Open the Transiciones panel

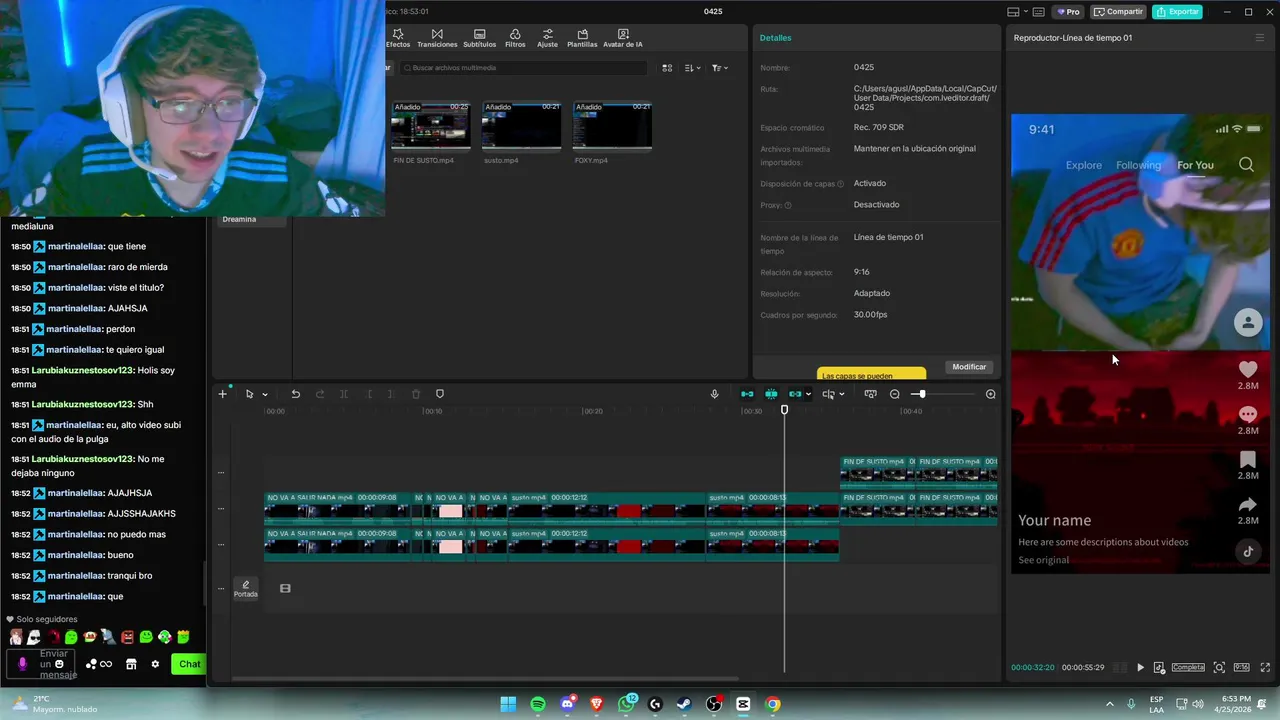point(437,38)
